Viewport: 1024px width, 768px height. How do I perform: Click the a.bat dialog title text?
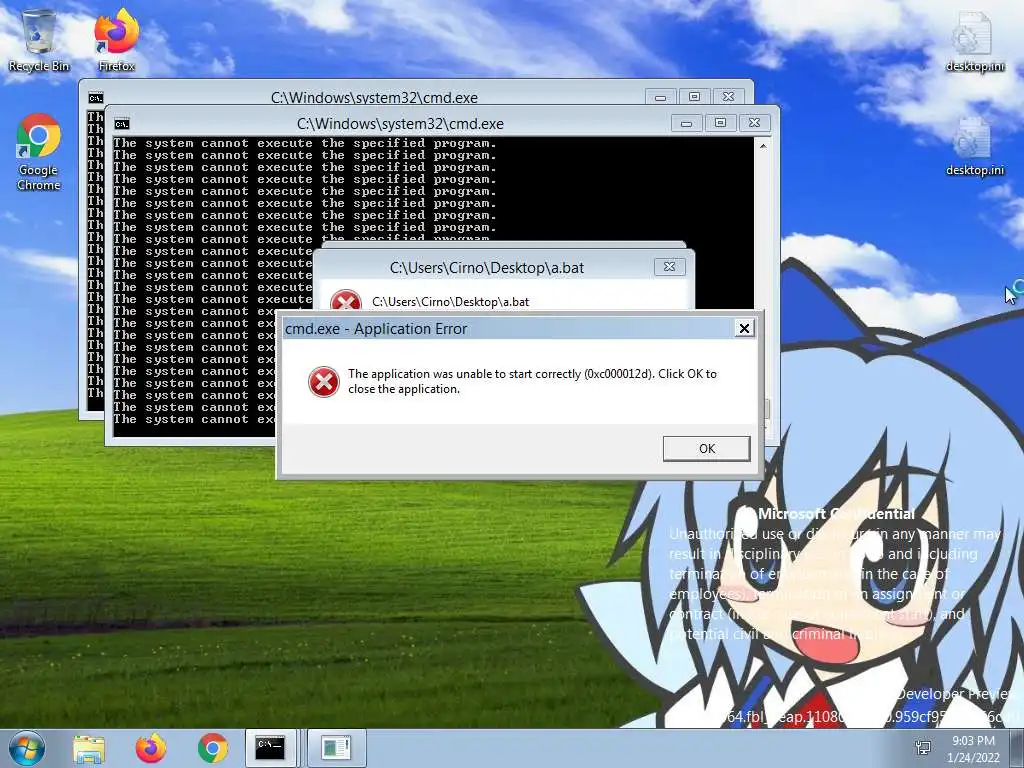point(487,268)
